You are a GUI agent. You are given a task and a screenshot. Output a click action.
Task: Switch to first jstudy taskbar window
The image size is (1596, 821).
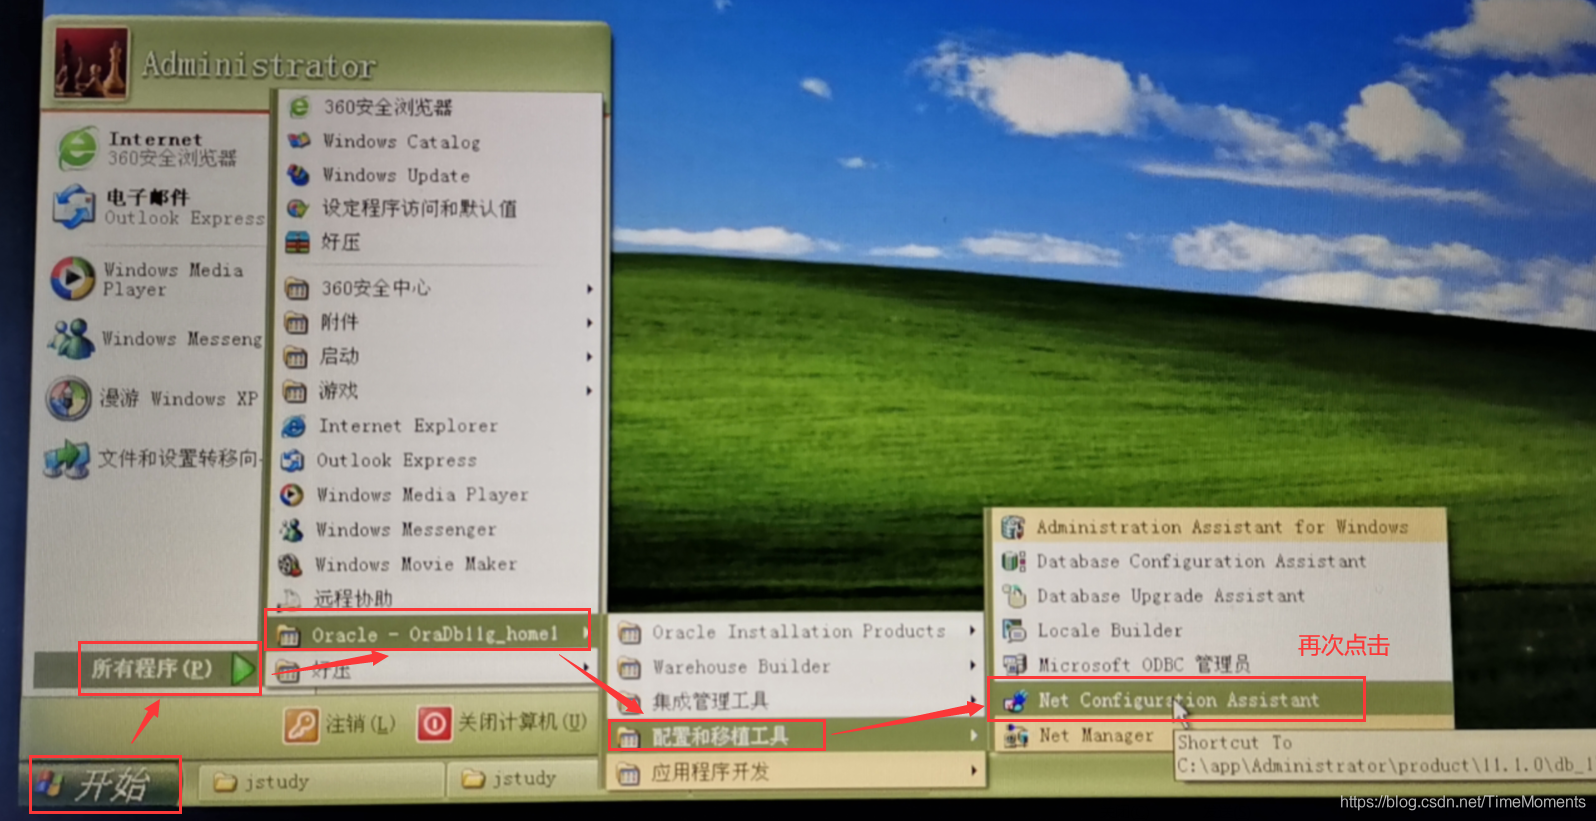click(x=321, y=782)
